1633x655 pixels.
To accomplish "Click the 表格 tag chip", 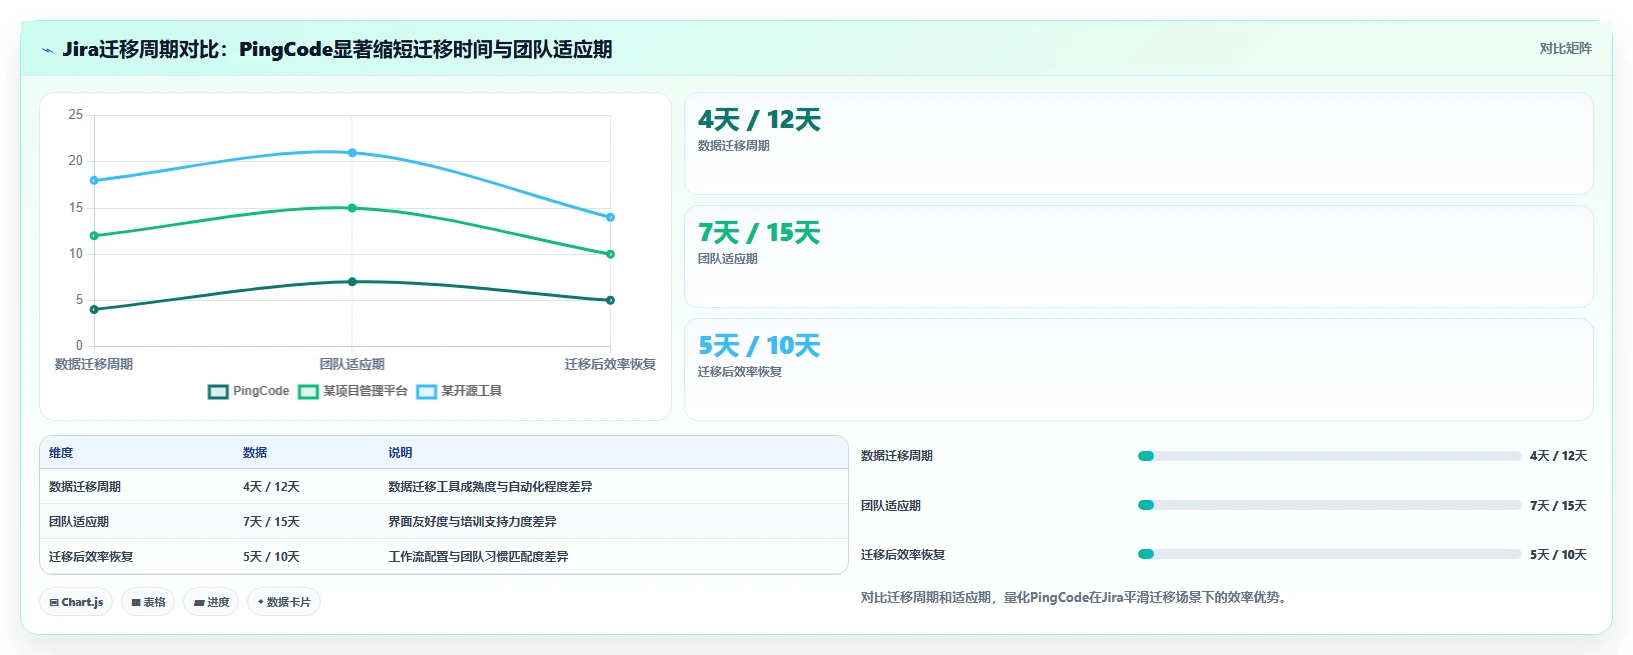I will coord(148,602).
